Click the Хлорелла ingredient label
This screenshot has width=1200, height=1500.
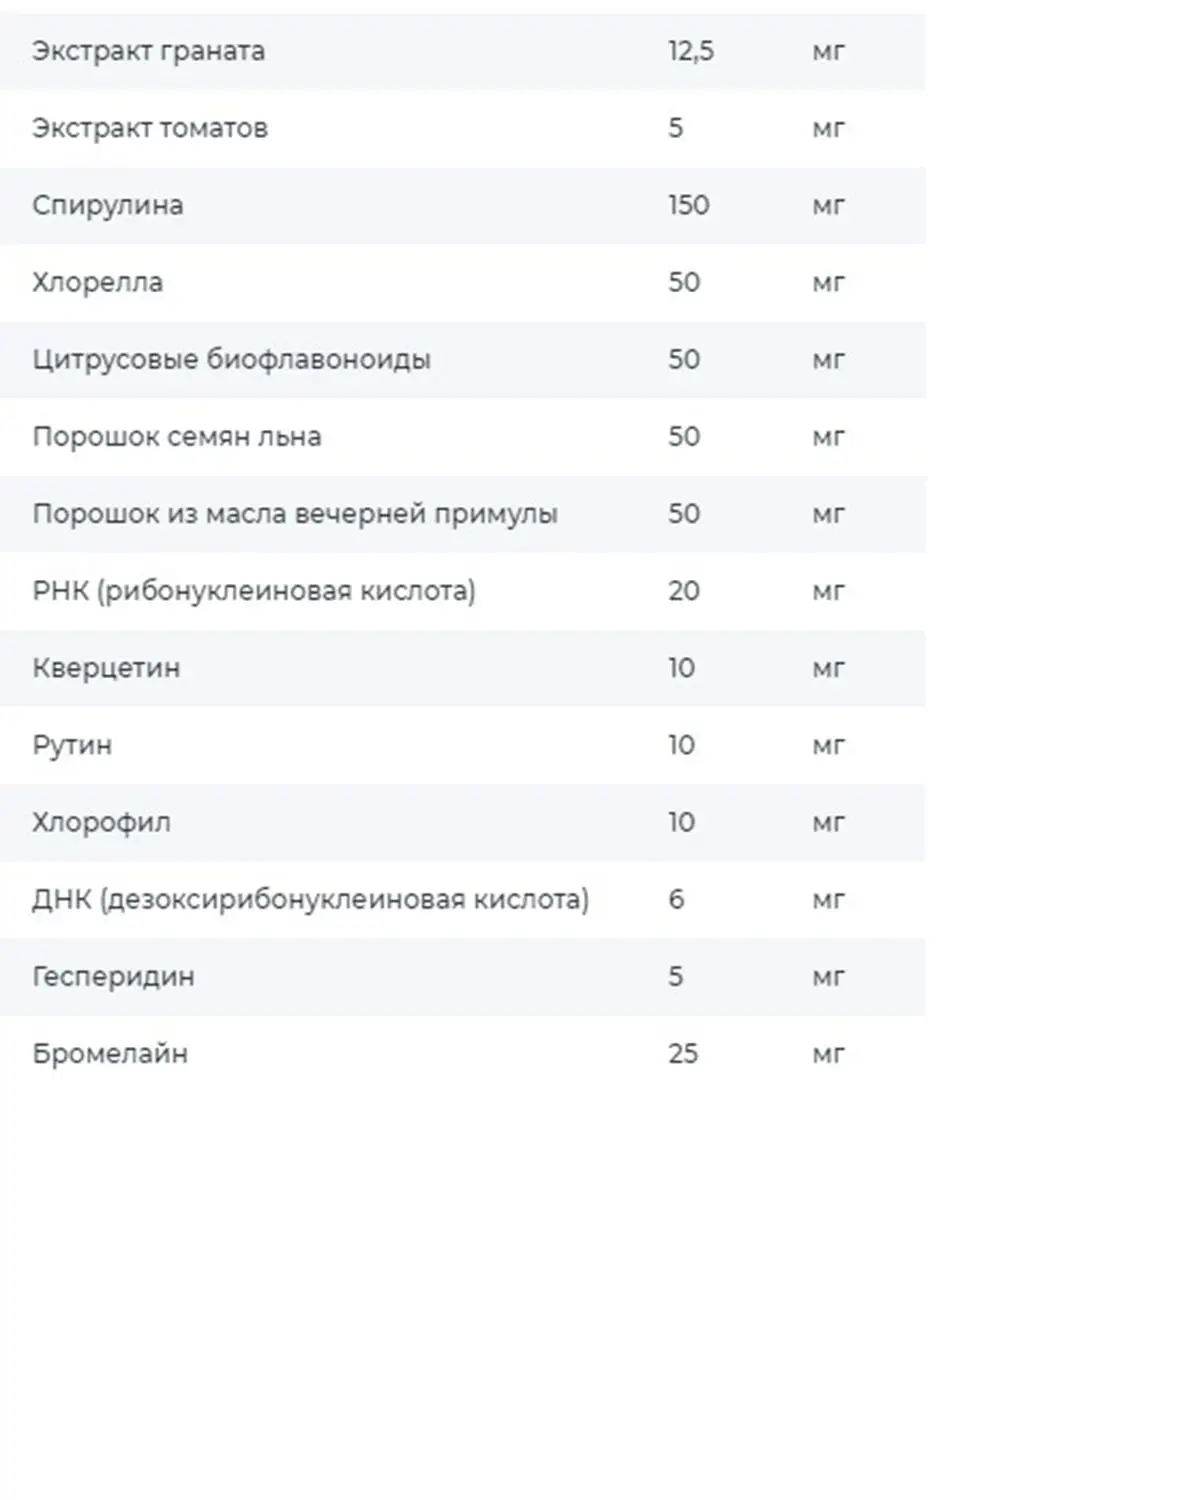(97, 282)
